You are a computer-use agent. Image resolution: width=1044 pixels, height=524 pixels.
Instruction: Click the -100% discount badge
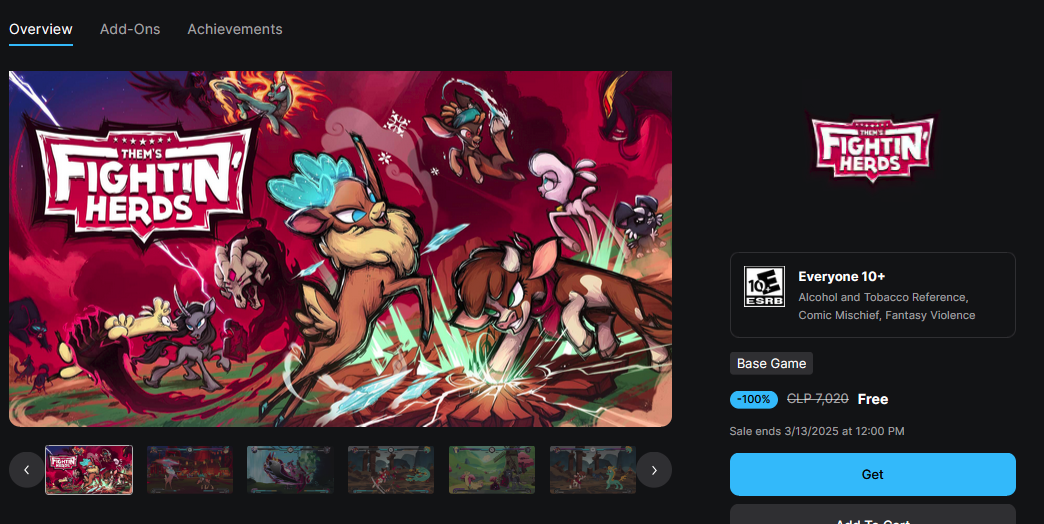754,399
